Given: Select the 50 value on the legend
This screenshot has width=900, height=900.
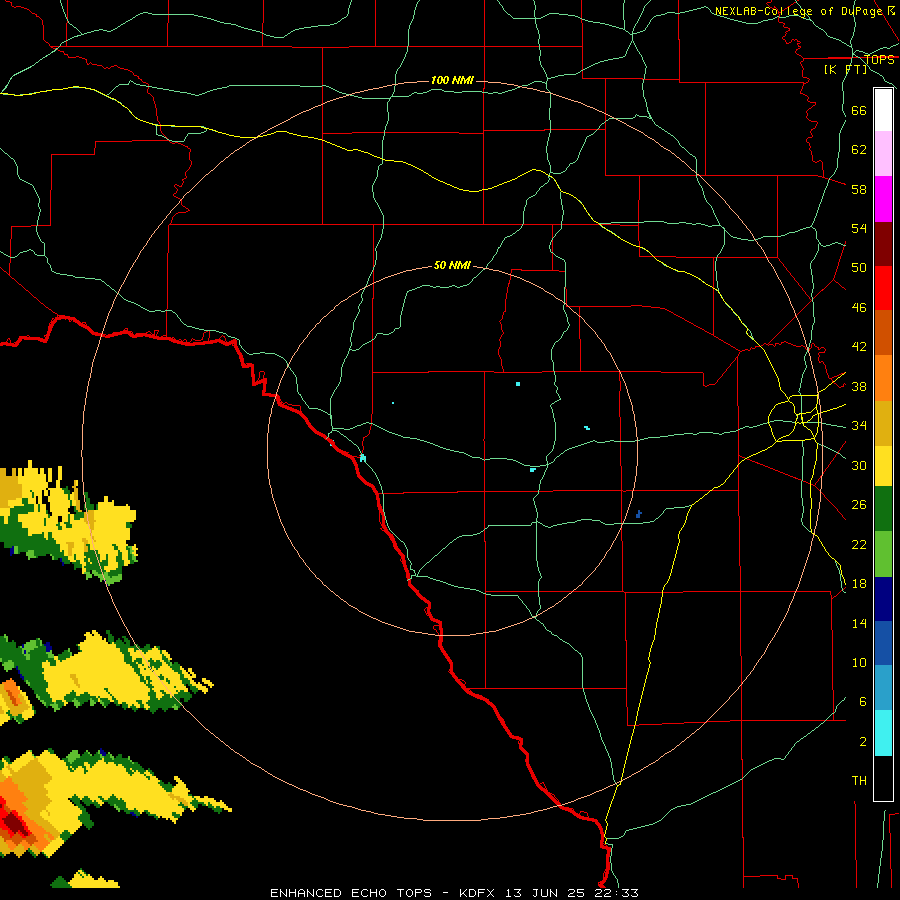Looking at the screenshot, I should coord(859,268).
